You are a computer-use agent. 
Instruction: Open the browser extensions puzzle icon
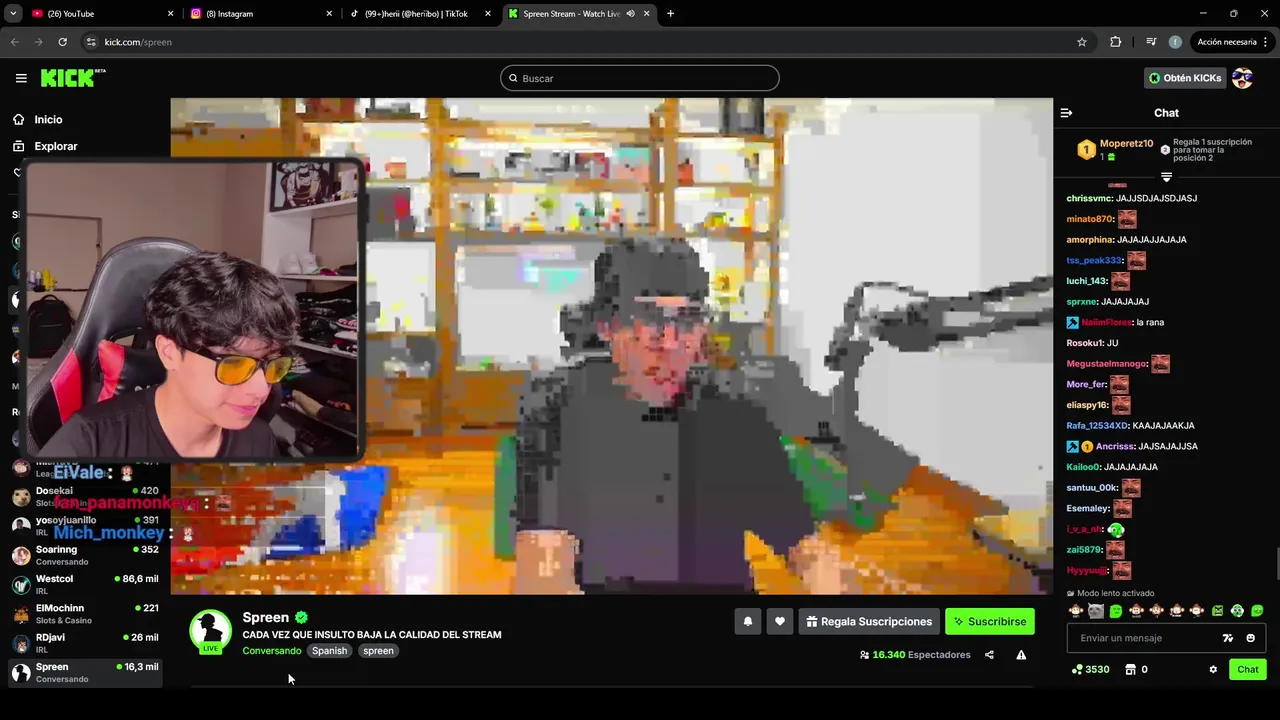tap(1116, 42)
